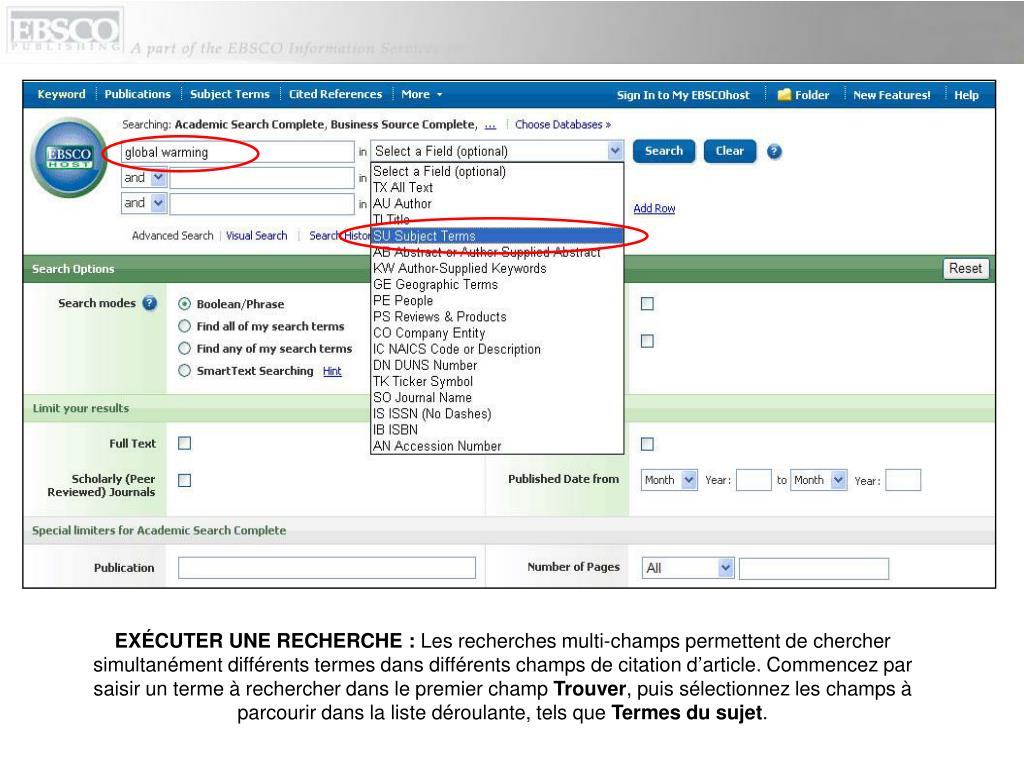This screenshot has width=1024, height=768.
Task: Choose GE Geographic Terms option
Action: click(x=498, y=285)
